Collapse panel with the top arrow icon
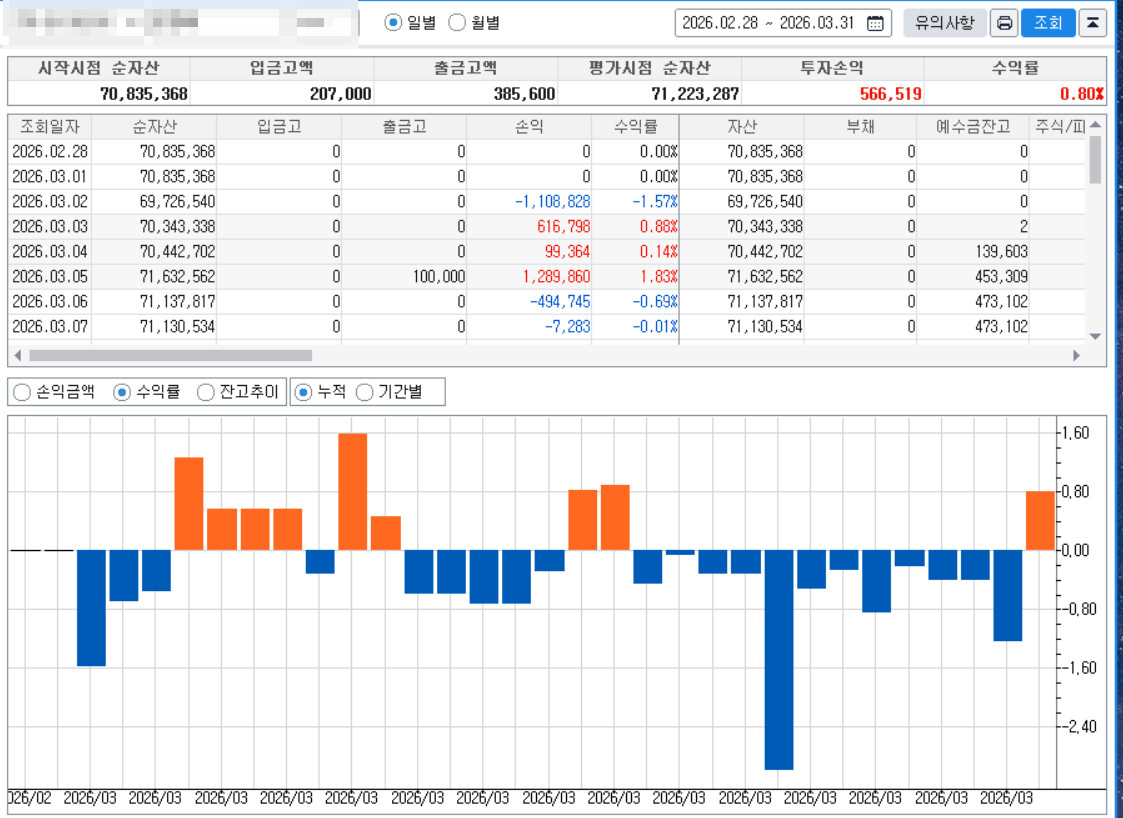Viewport: 1123px width, 818px height. 1093,23
